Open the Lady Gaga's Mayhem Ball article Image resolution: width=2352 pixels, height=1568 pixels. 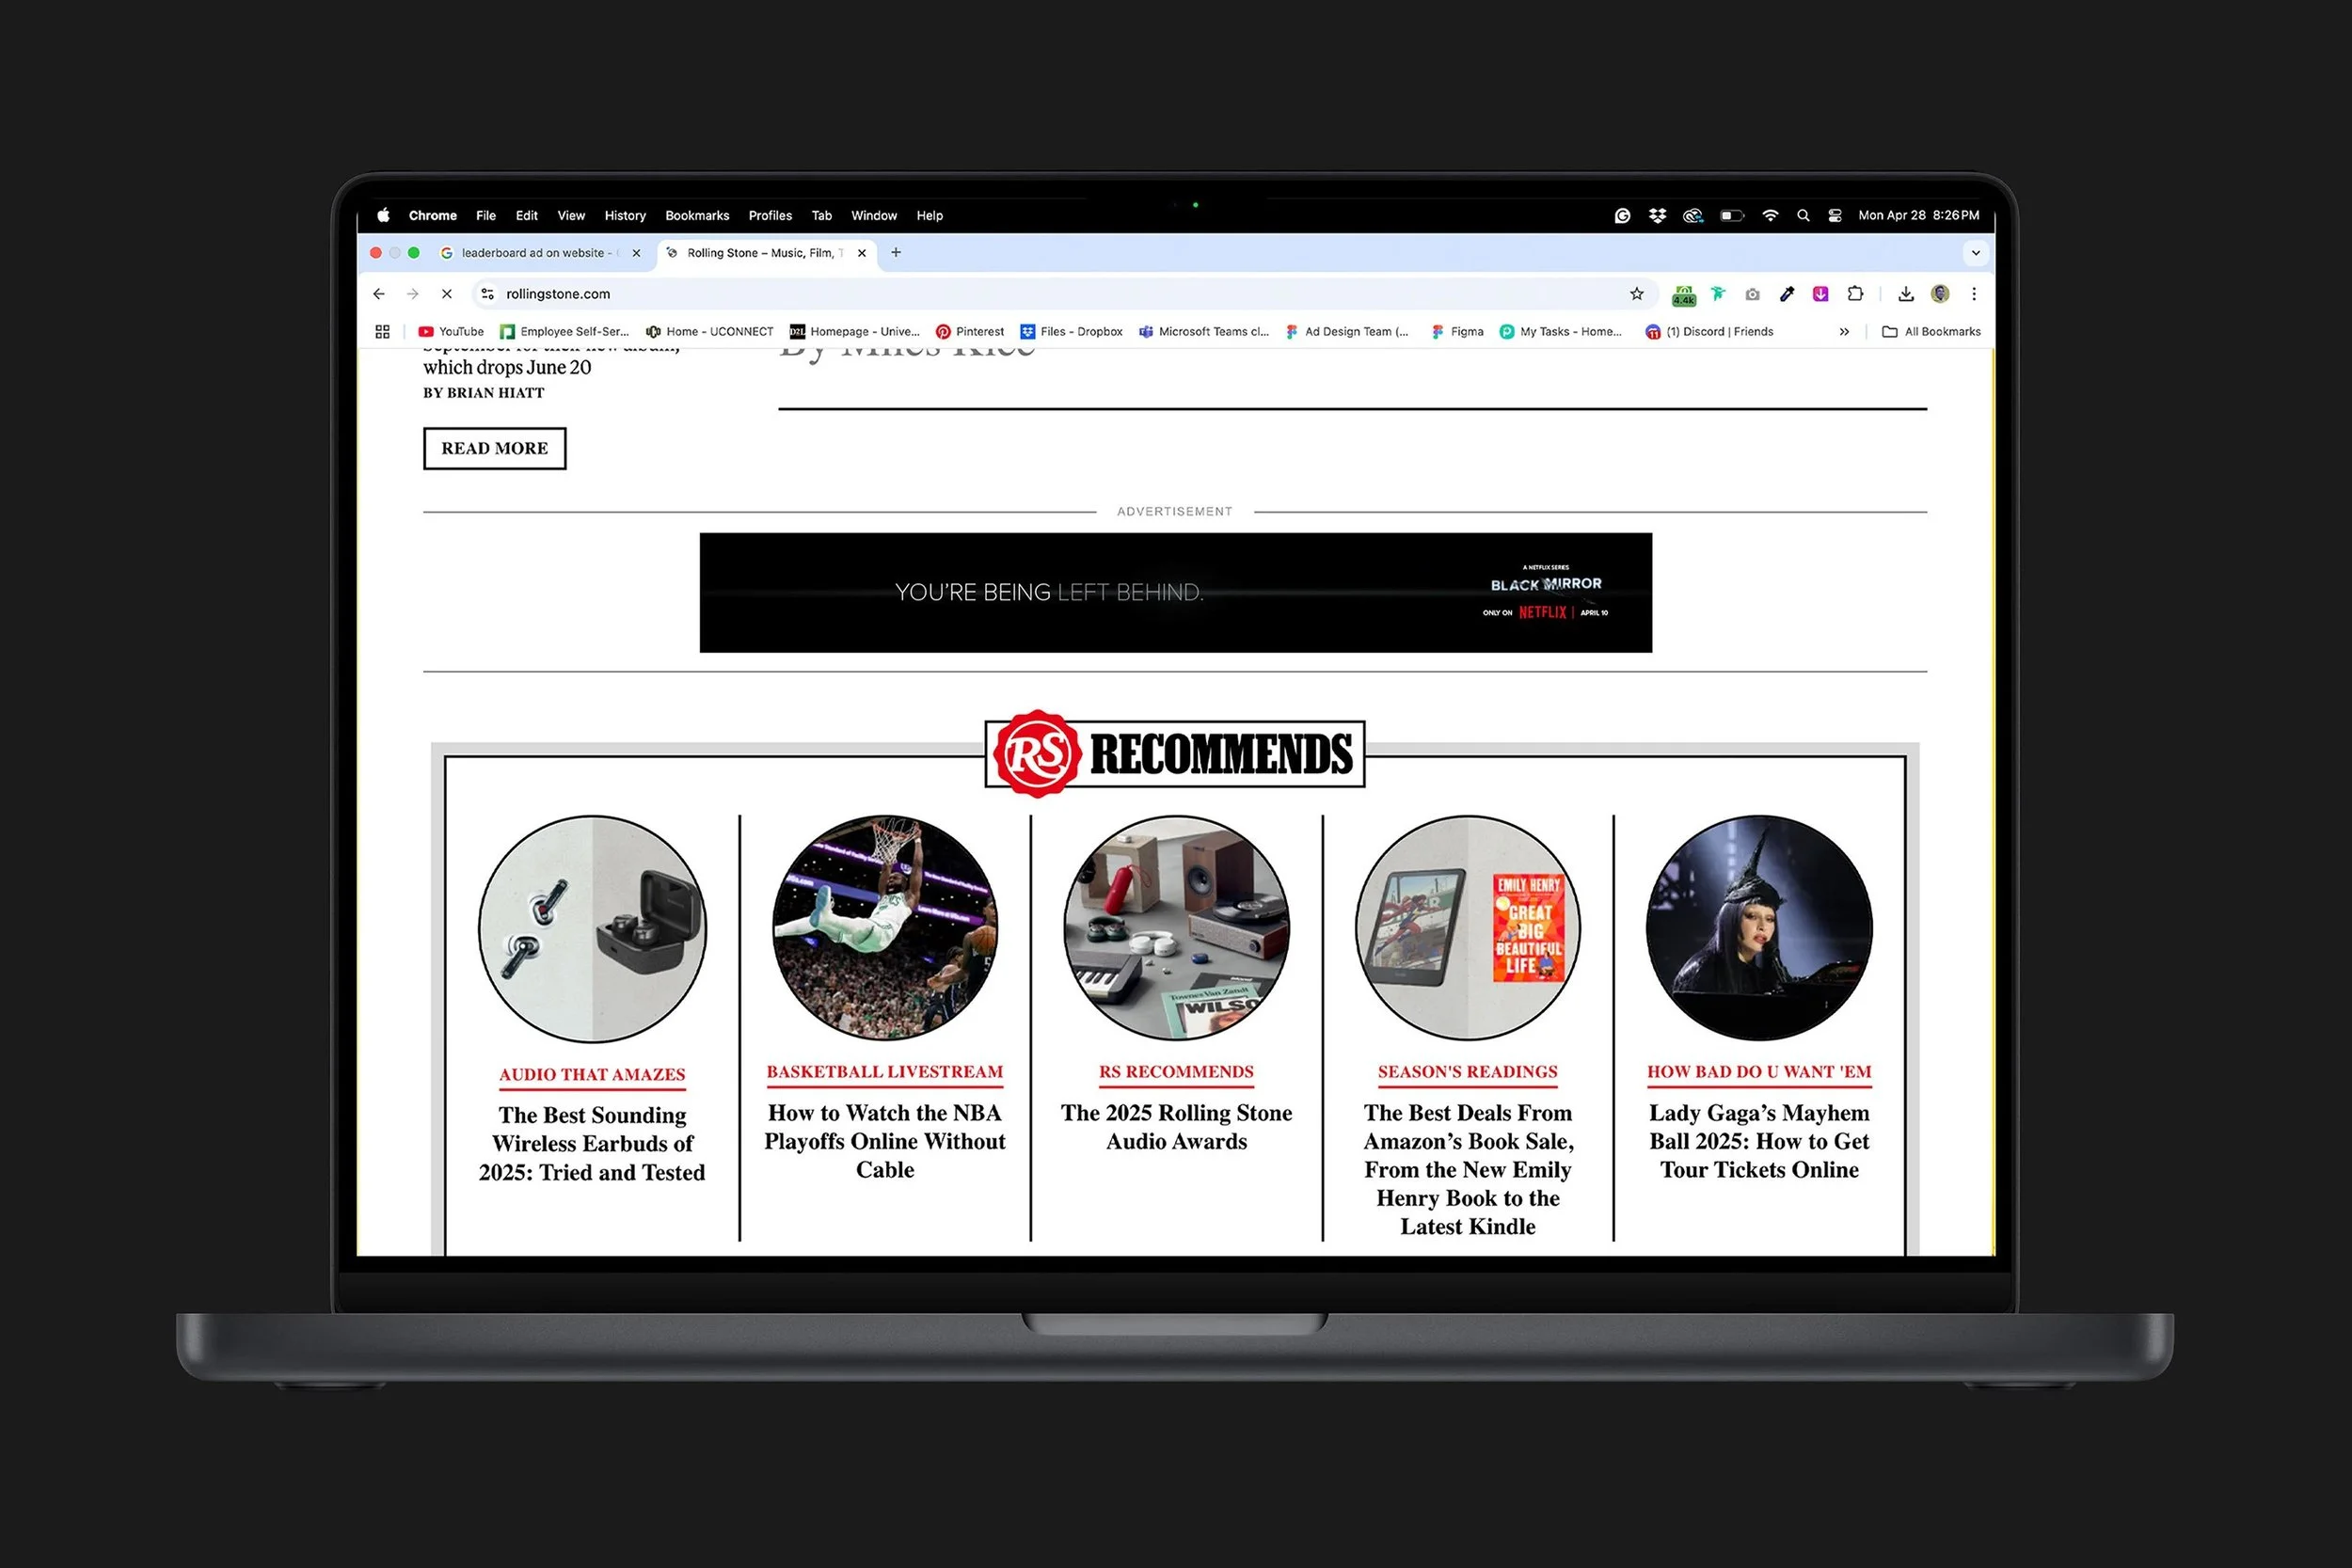[x=1758, y=1141]
